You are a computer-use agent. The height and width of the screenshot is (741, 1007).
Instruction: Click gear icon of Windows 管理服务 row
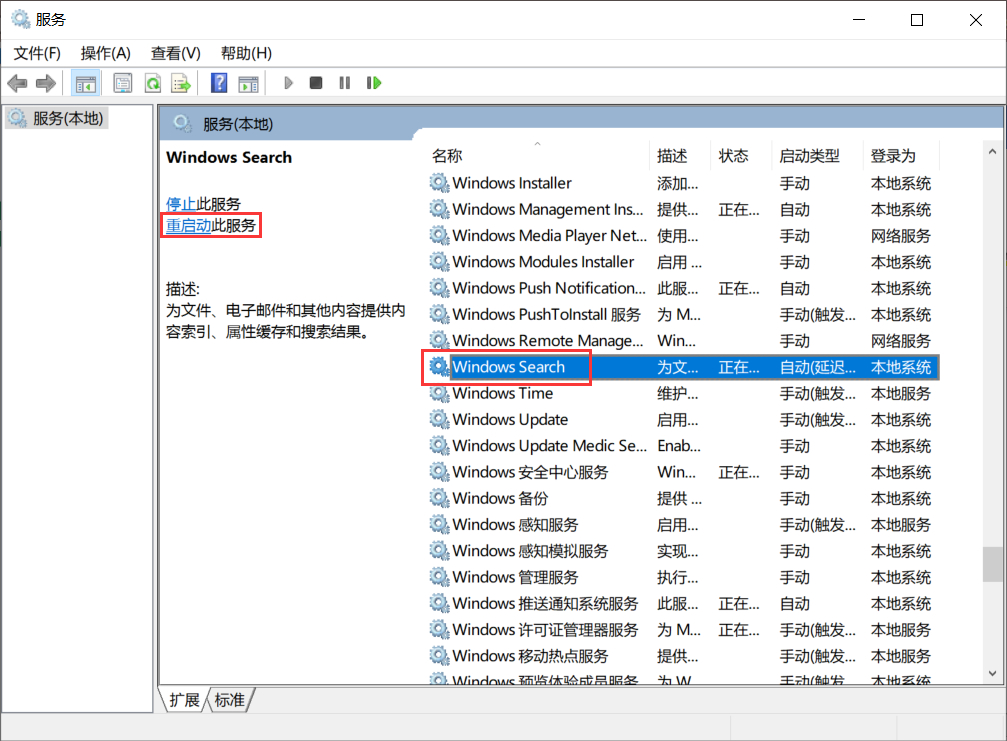point(439,577)
